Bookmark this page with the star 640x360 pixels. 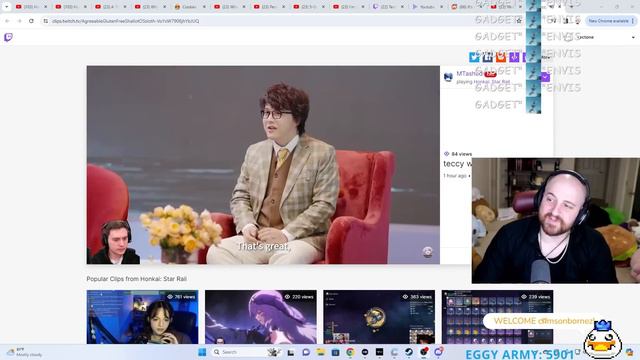(519, 21)
